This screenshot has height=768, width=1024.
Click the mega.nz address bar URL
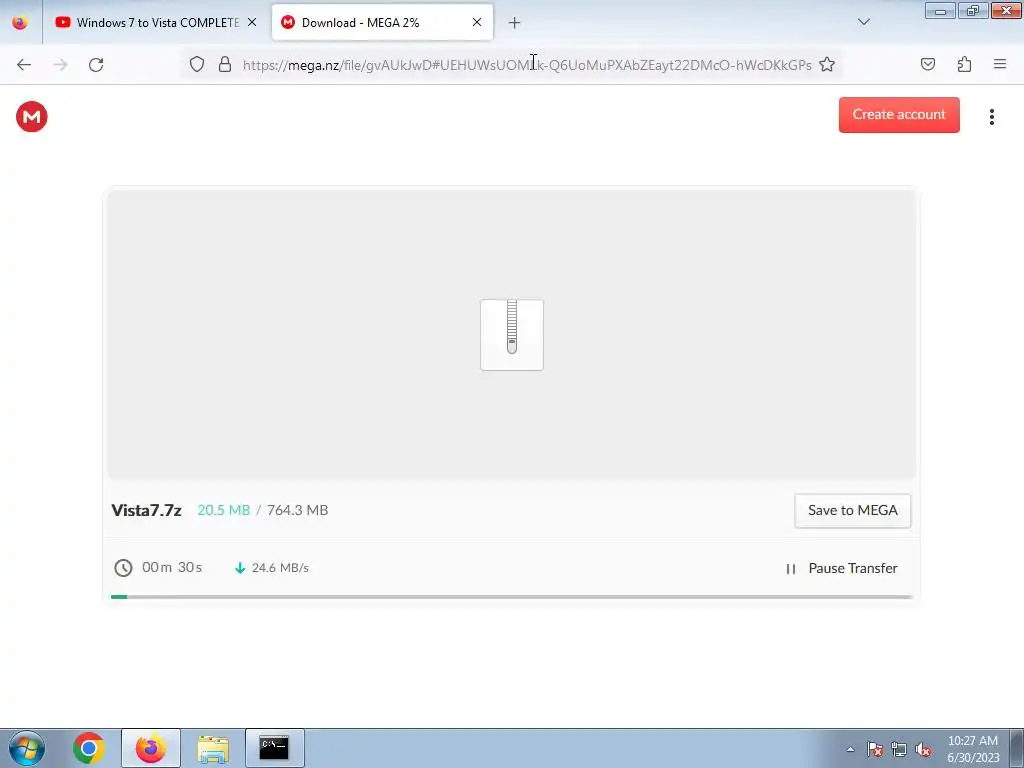pos(526,65)
